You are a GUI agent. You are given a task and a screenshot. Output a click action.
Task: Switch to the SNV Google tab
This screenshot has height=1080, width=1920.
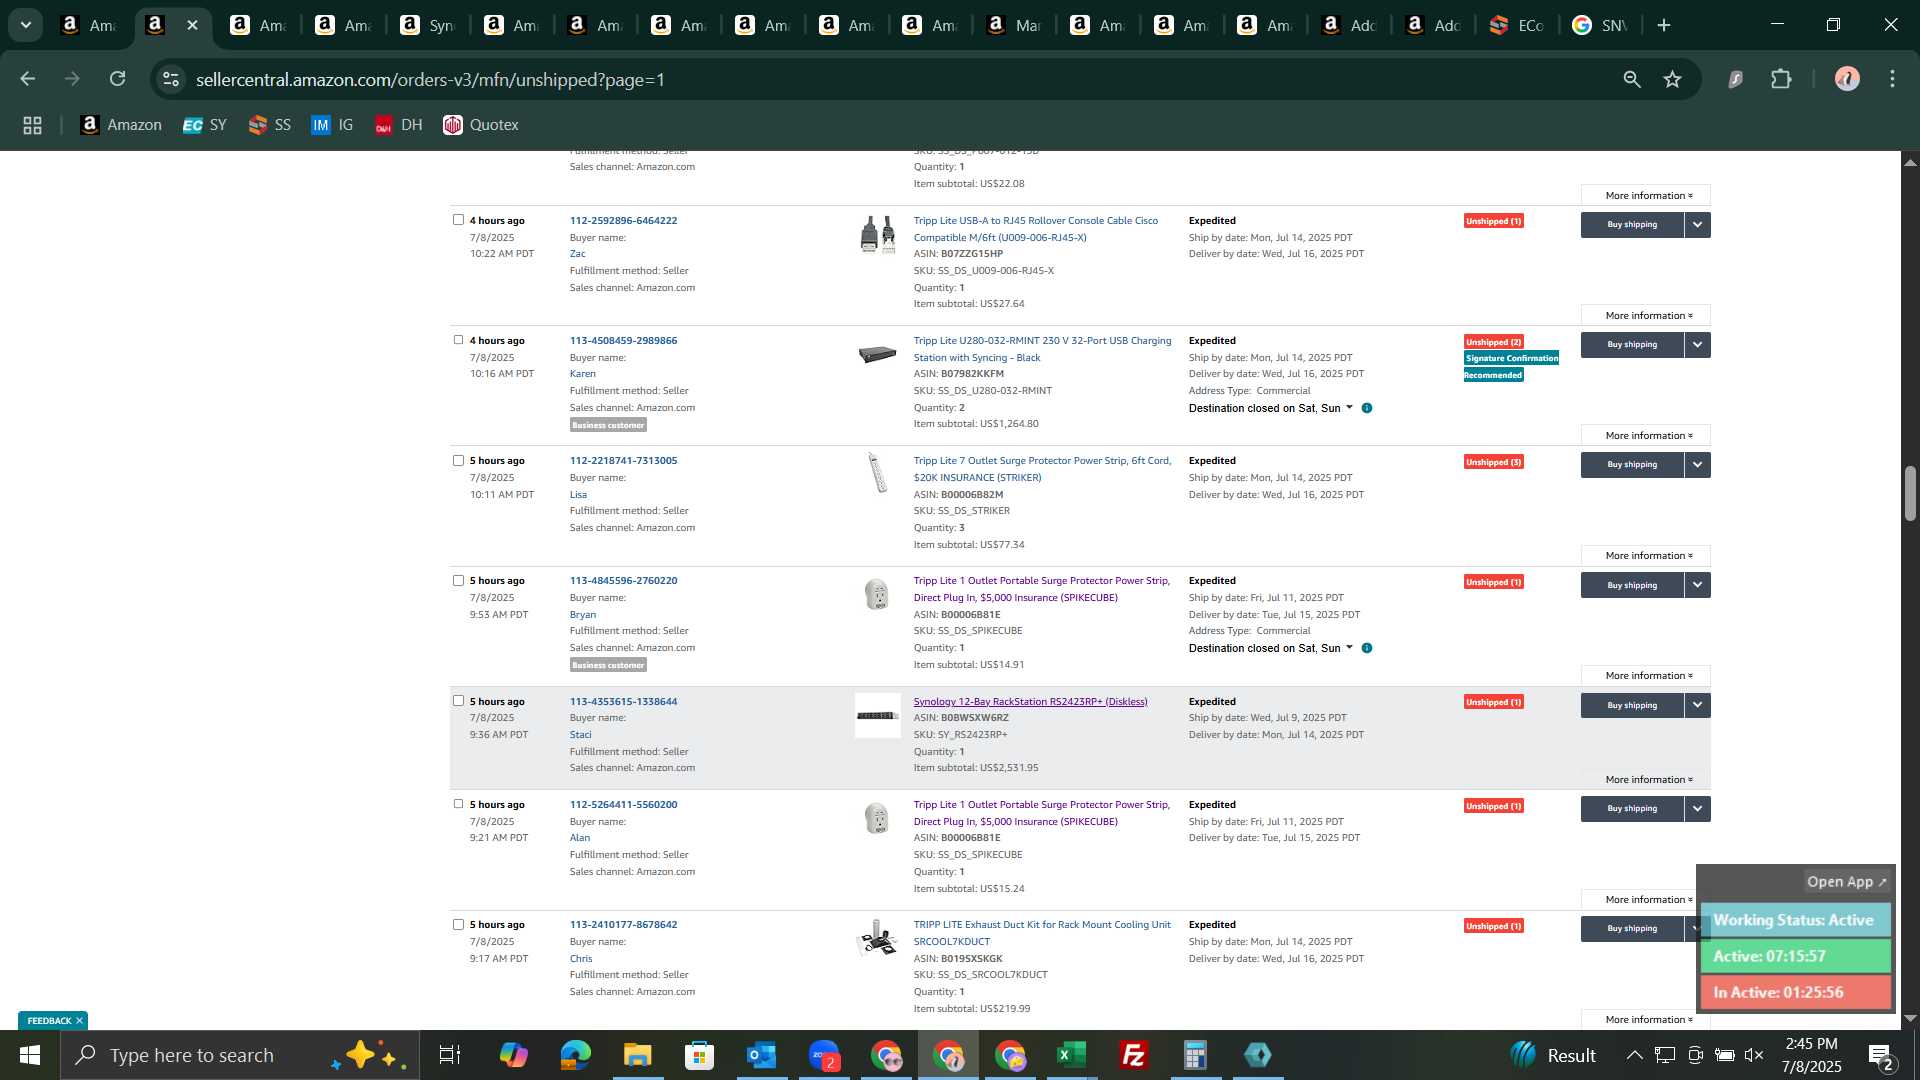click(1601, 25)
